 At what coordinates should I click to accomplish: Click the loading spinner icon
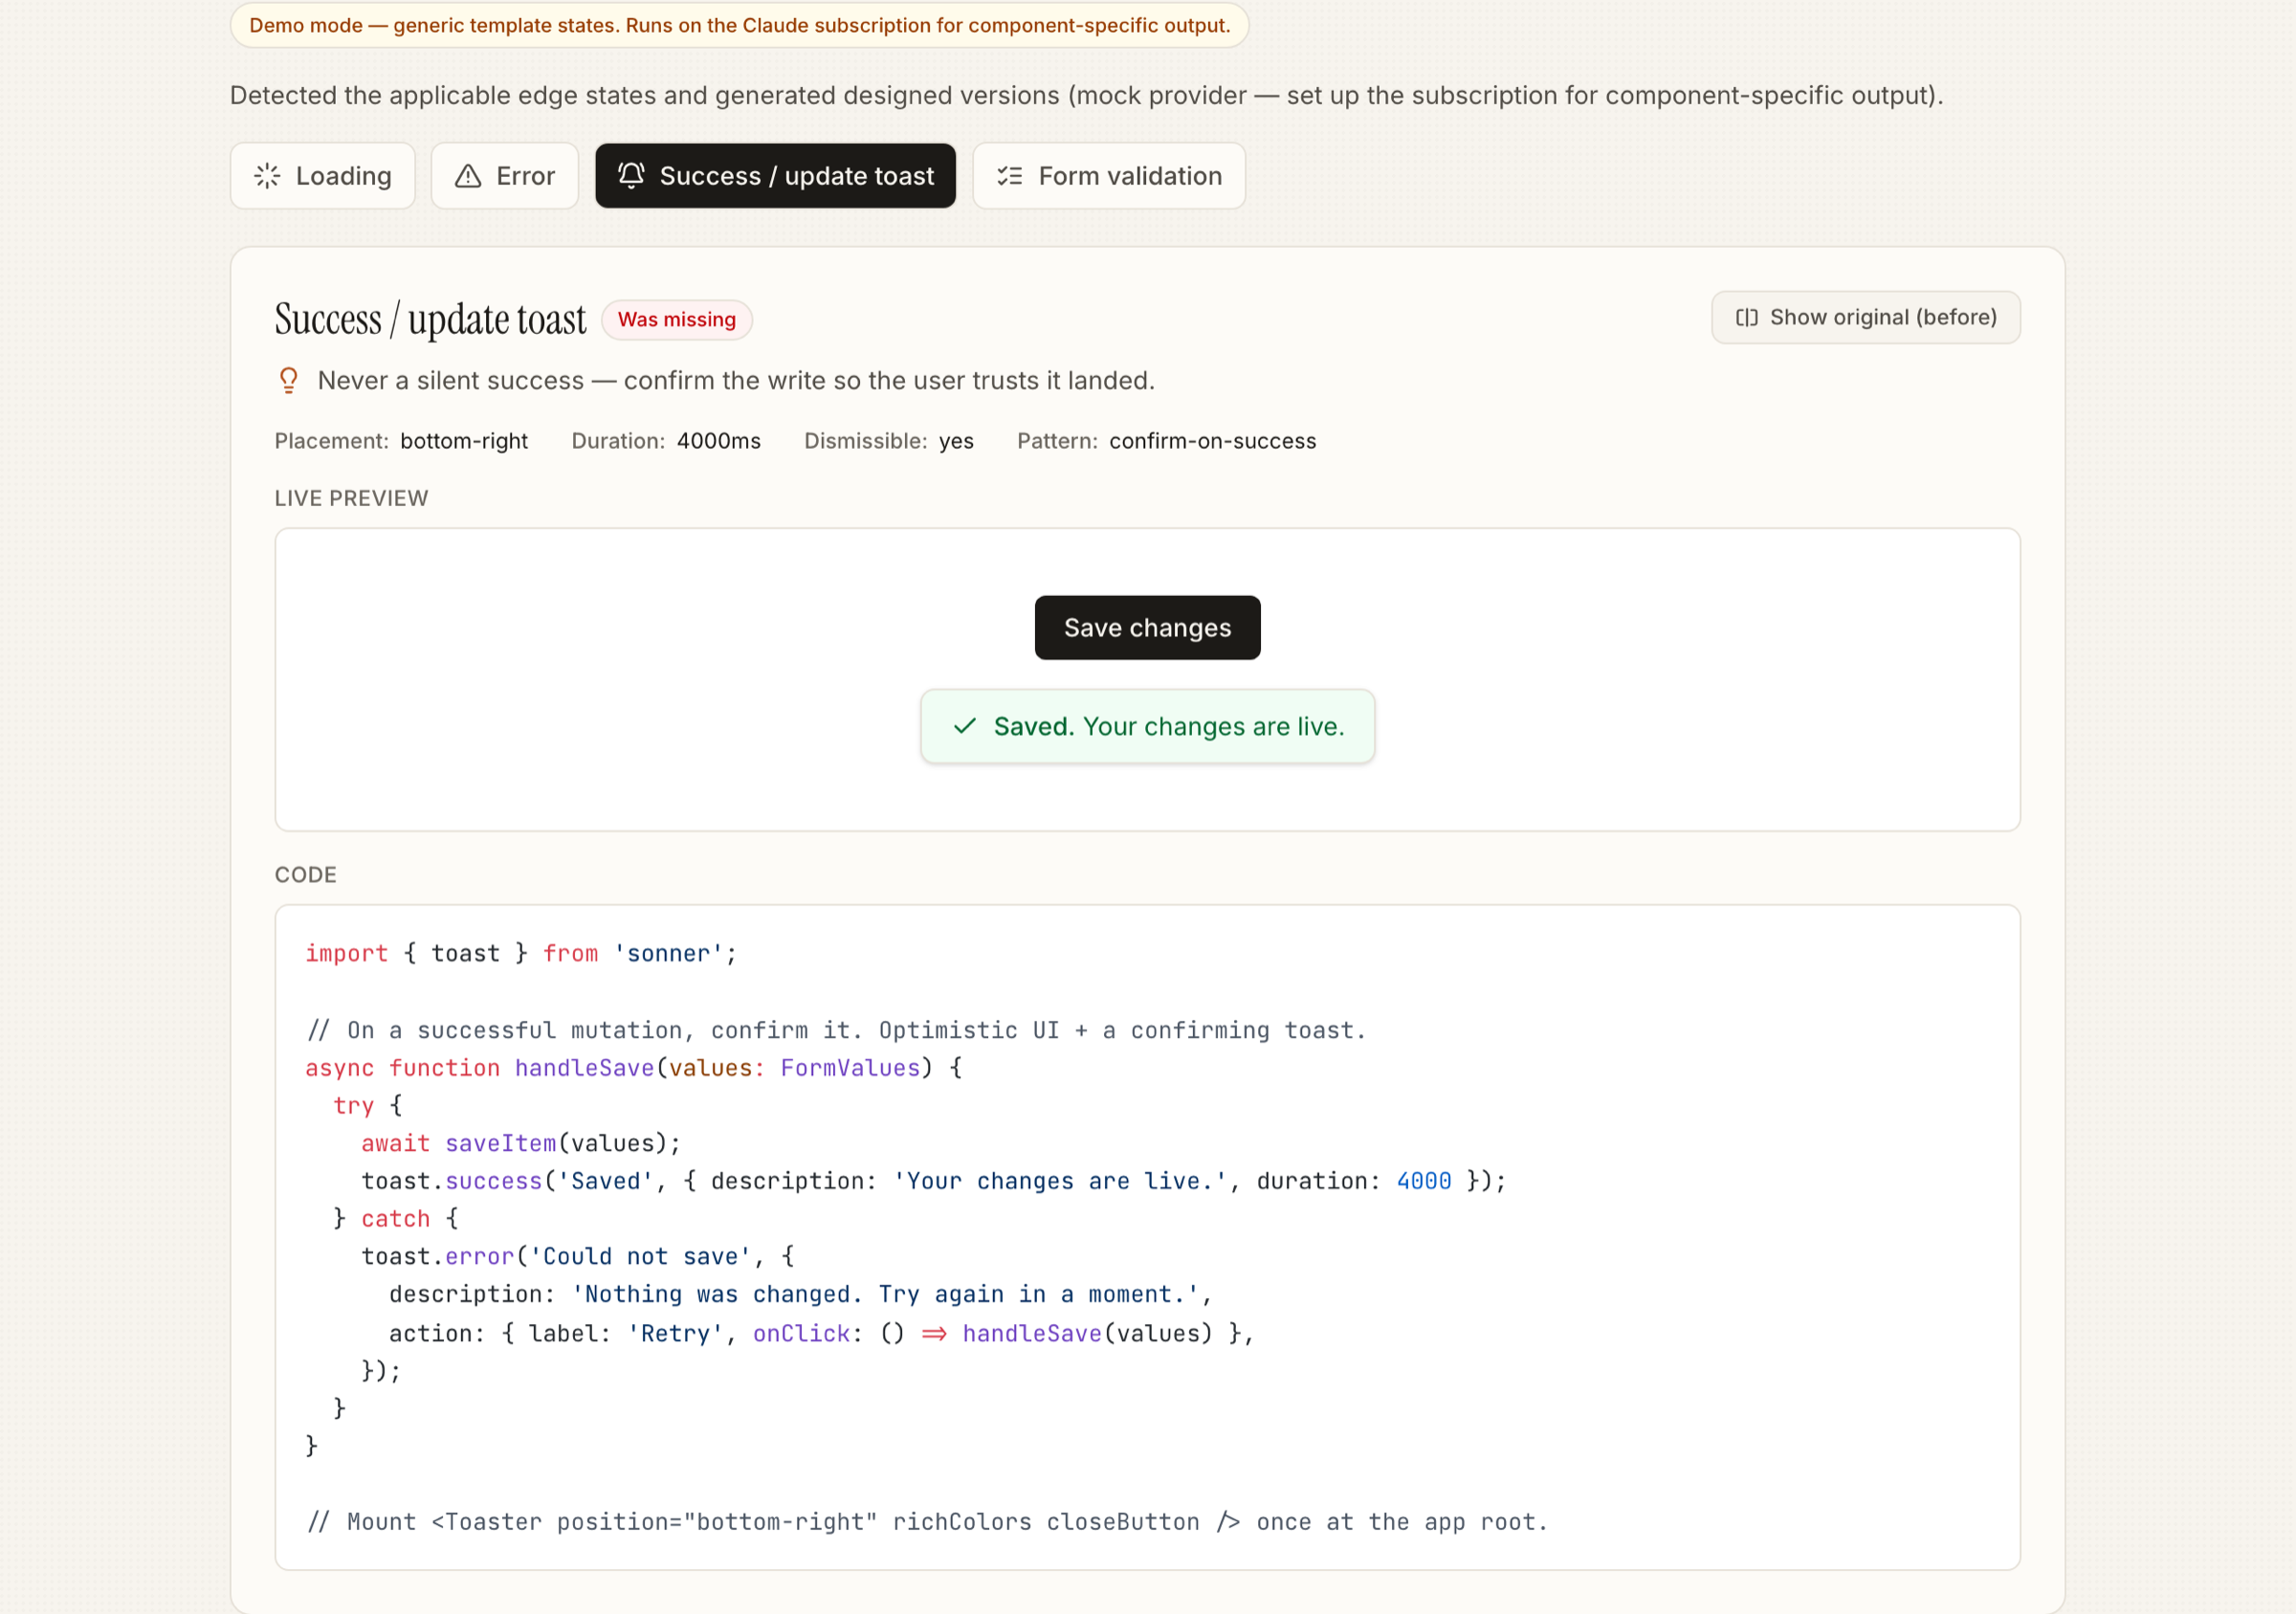tap(267, 176)
